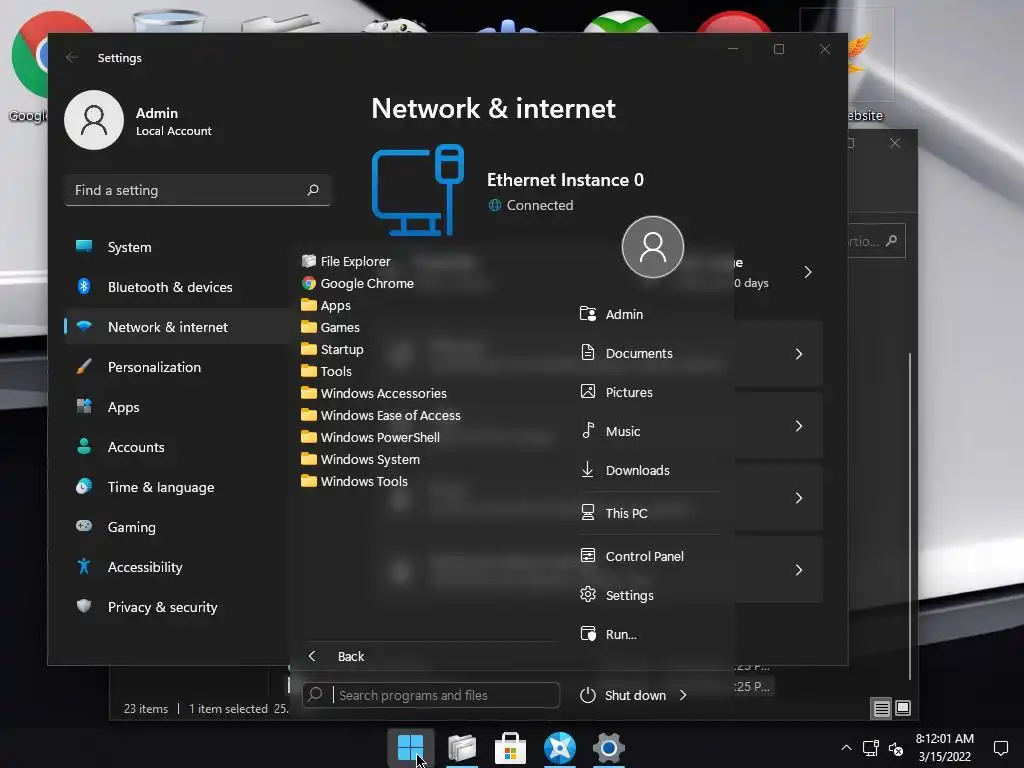
Task: Click the background Explorer window scrollbar
Action: (910, 516)
